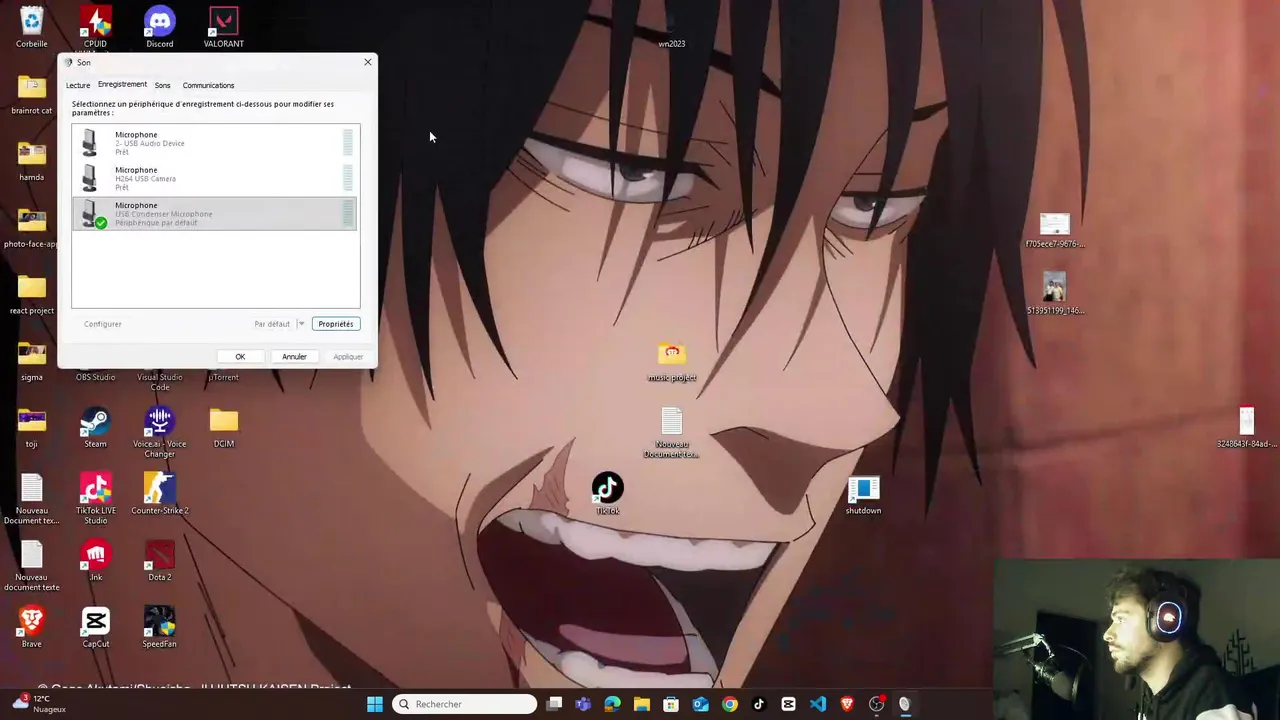Select the SpeedFan desktop icon
This screenshot has height=720, width=1280.
pos(160,627)
